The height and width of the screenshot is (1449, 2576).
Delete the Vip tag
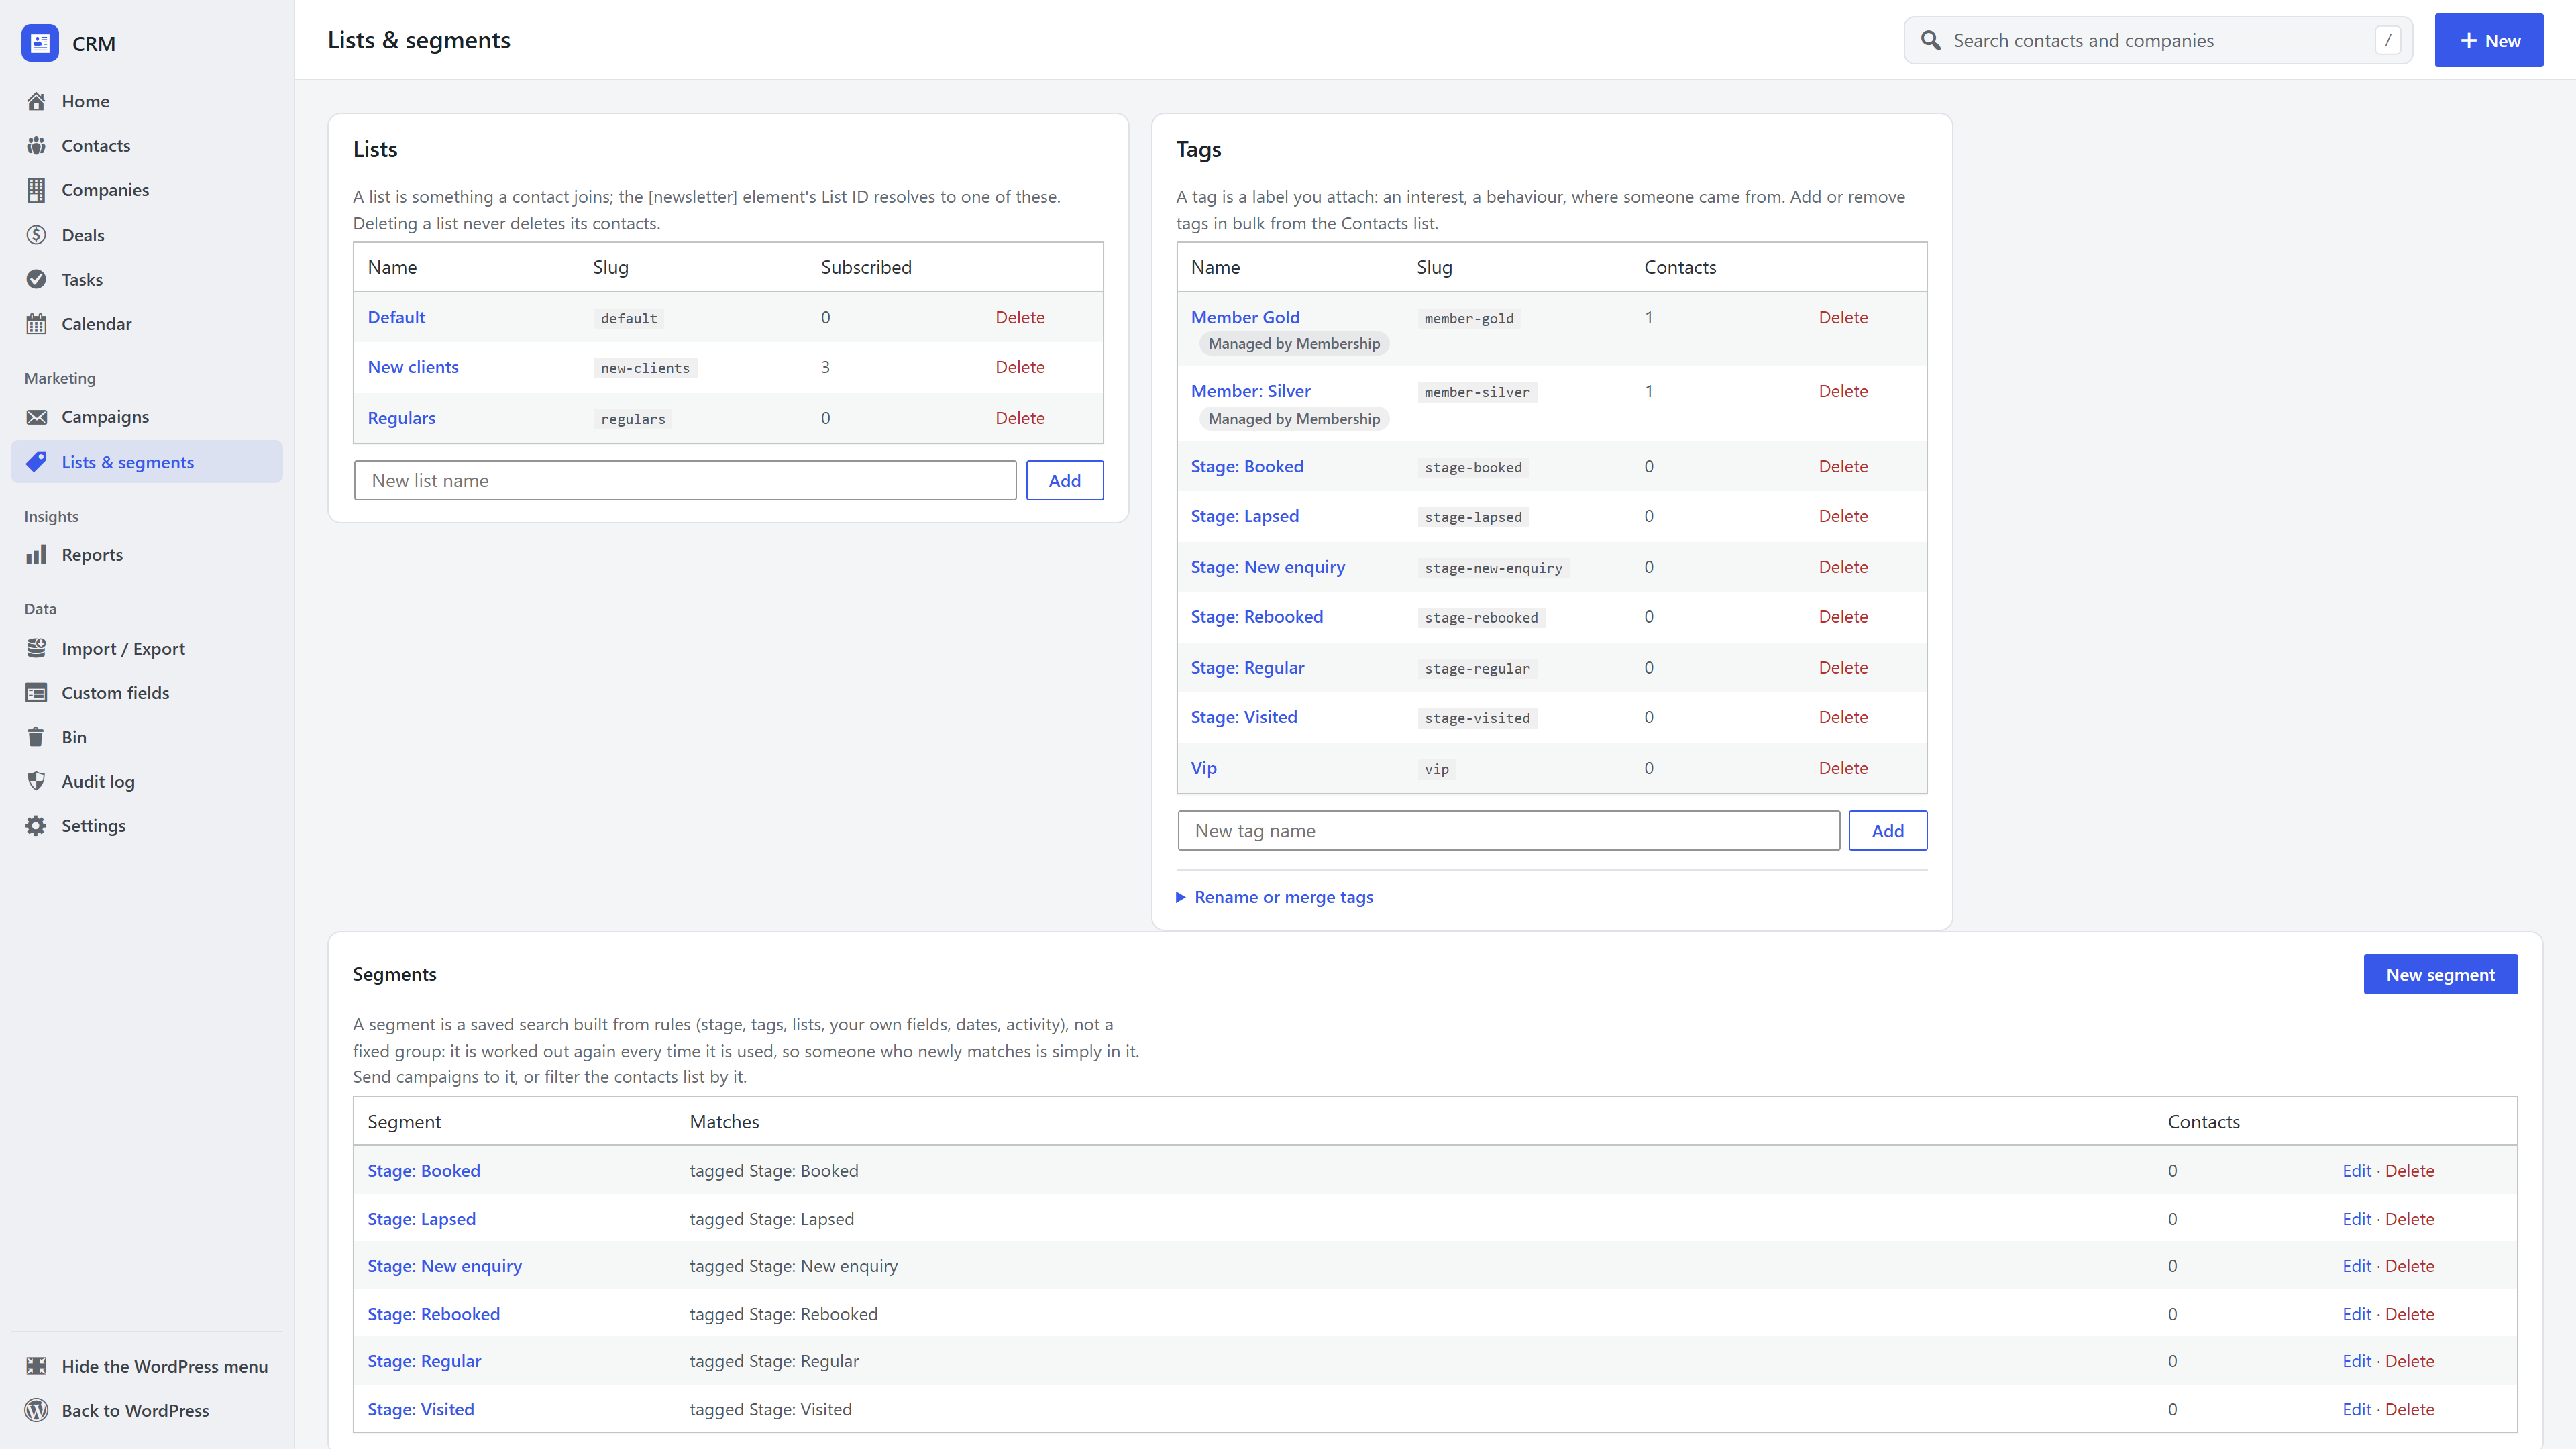coord(1843,768)
